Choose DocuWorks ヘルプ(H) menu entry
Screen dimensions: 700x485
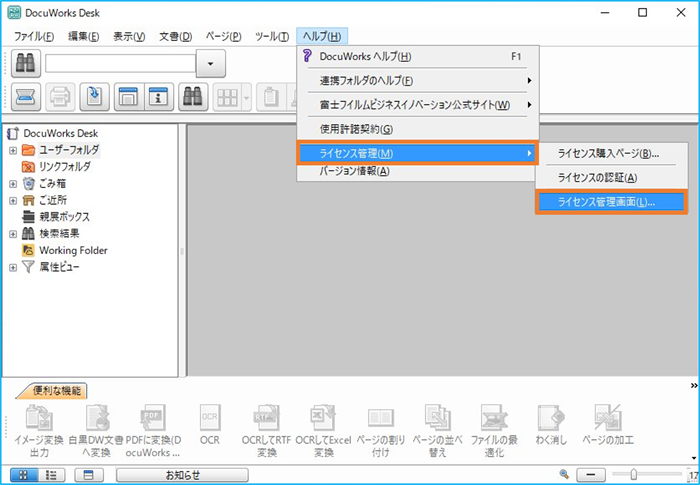pos(418,56)
